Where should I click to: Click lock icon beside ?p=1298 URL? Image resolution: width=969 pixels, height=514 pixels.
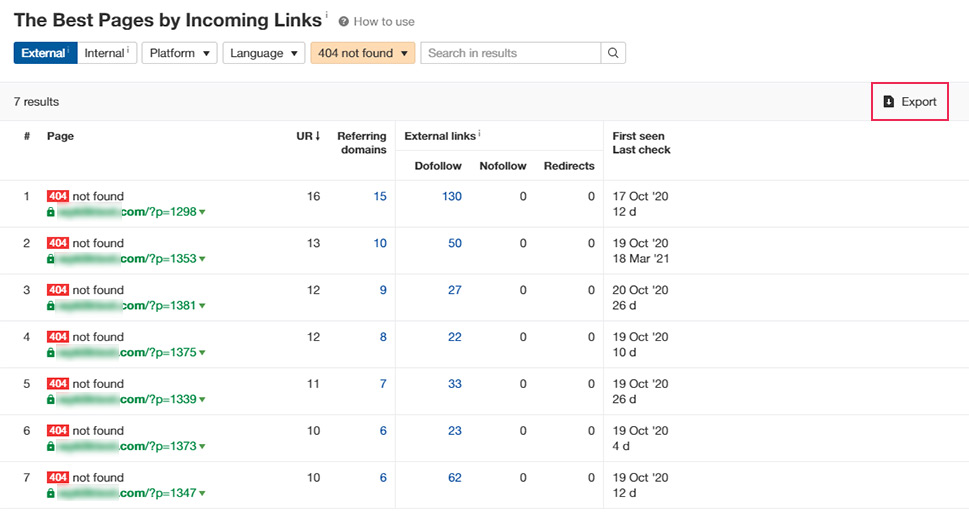pos(51,212)
